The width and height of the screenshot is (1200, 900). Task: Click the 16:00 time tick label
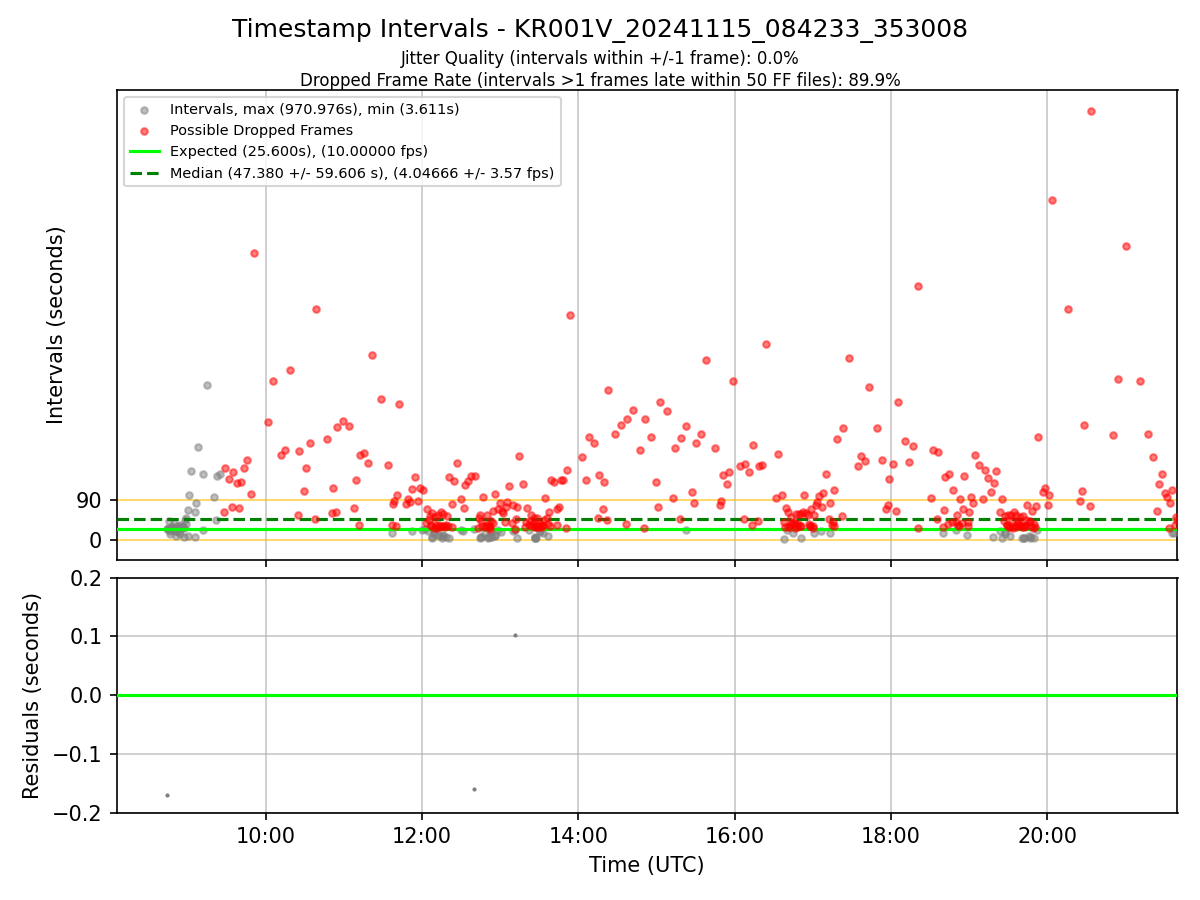point(735,835)
